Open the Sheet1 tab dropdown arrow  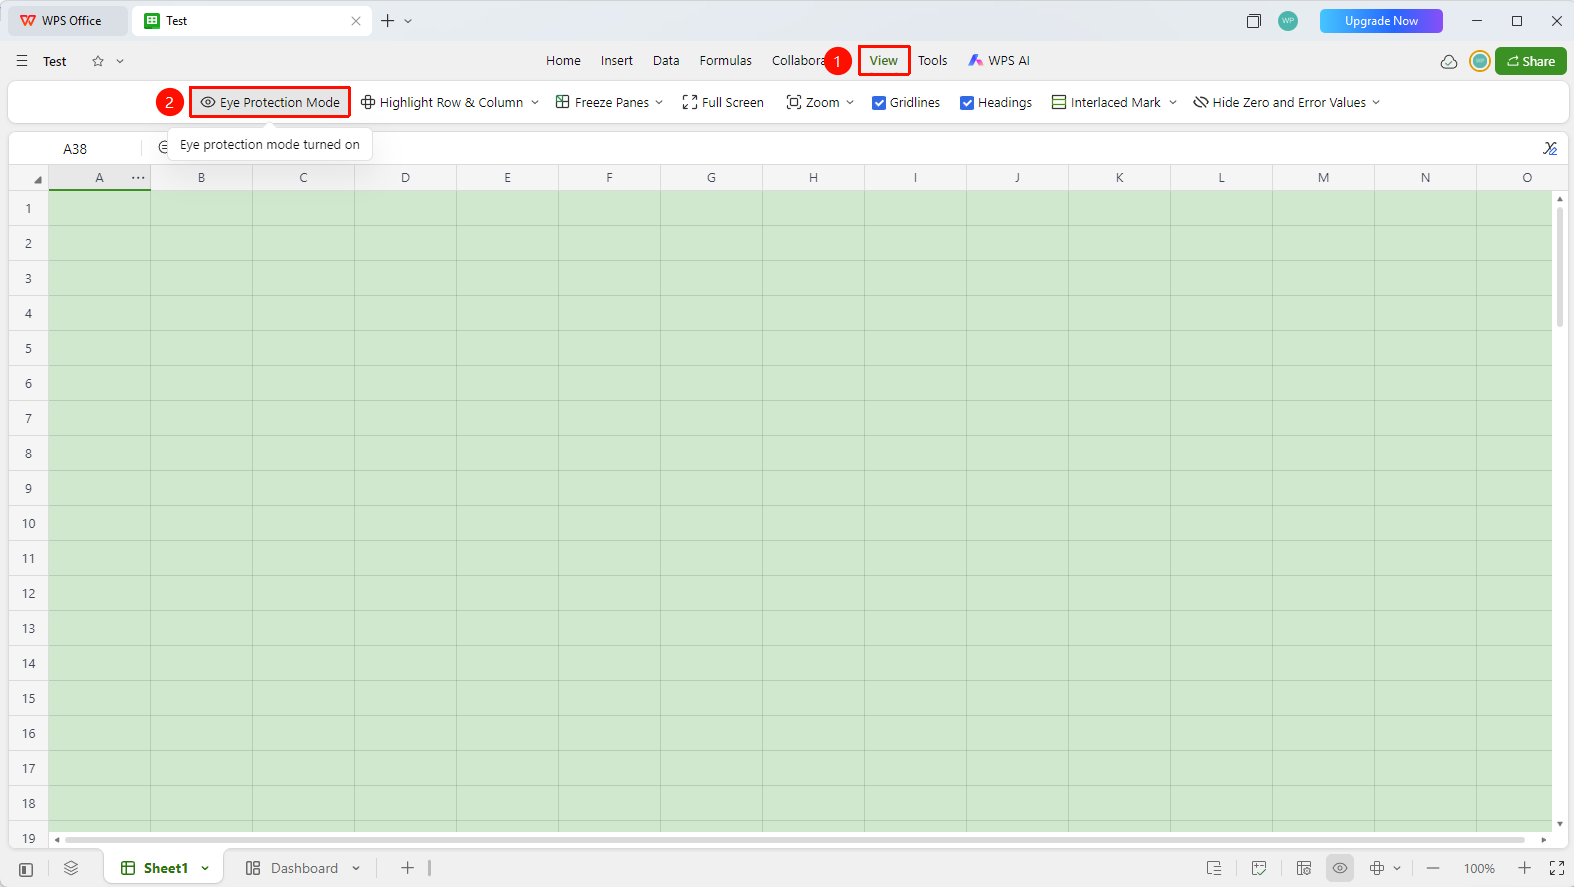205,868
